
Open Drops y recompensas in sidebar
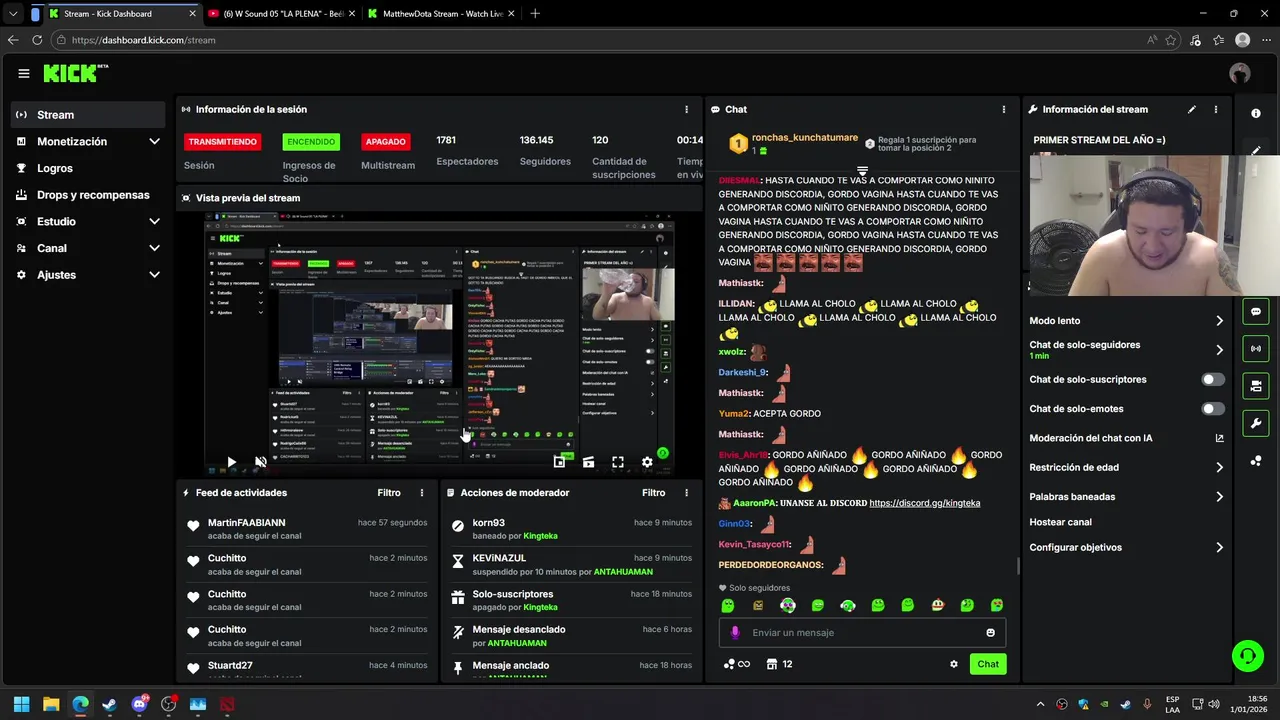[88, 195]
